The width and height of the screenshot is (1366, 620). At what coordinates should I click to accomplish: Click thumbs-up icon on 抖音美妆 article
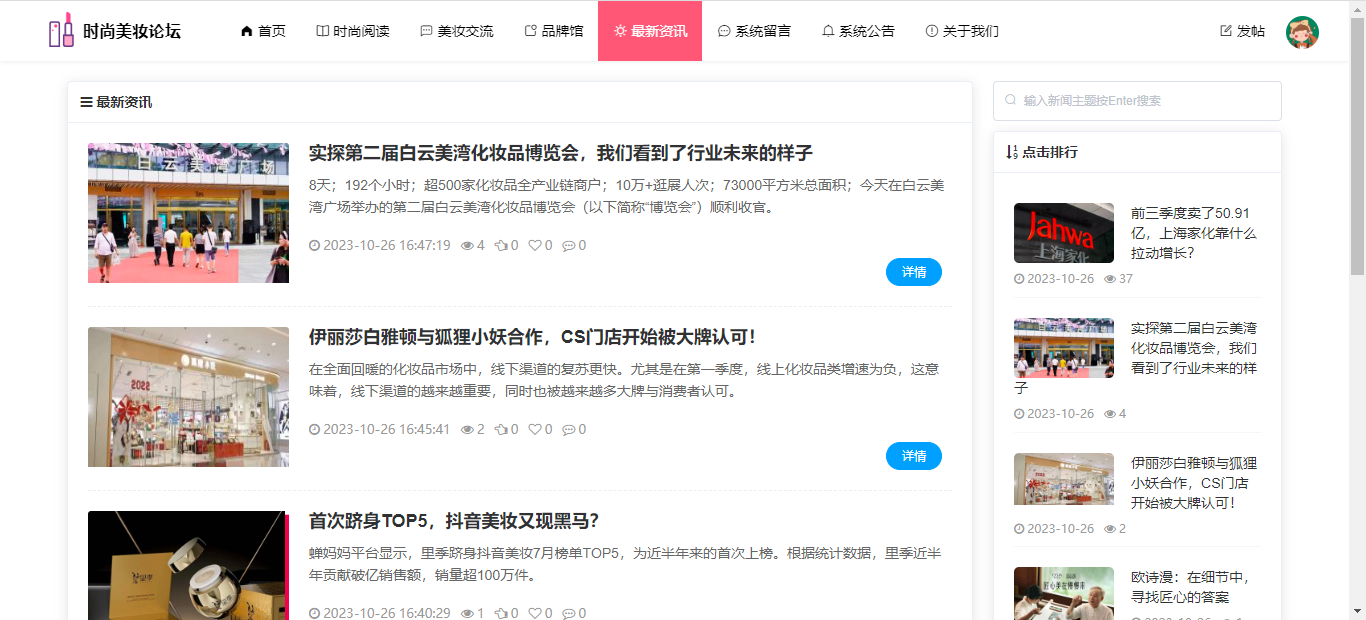[501, 613]
